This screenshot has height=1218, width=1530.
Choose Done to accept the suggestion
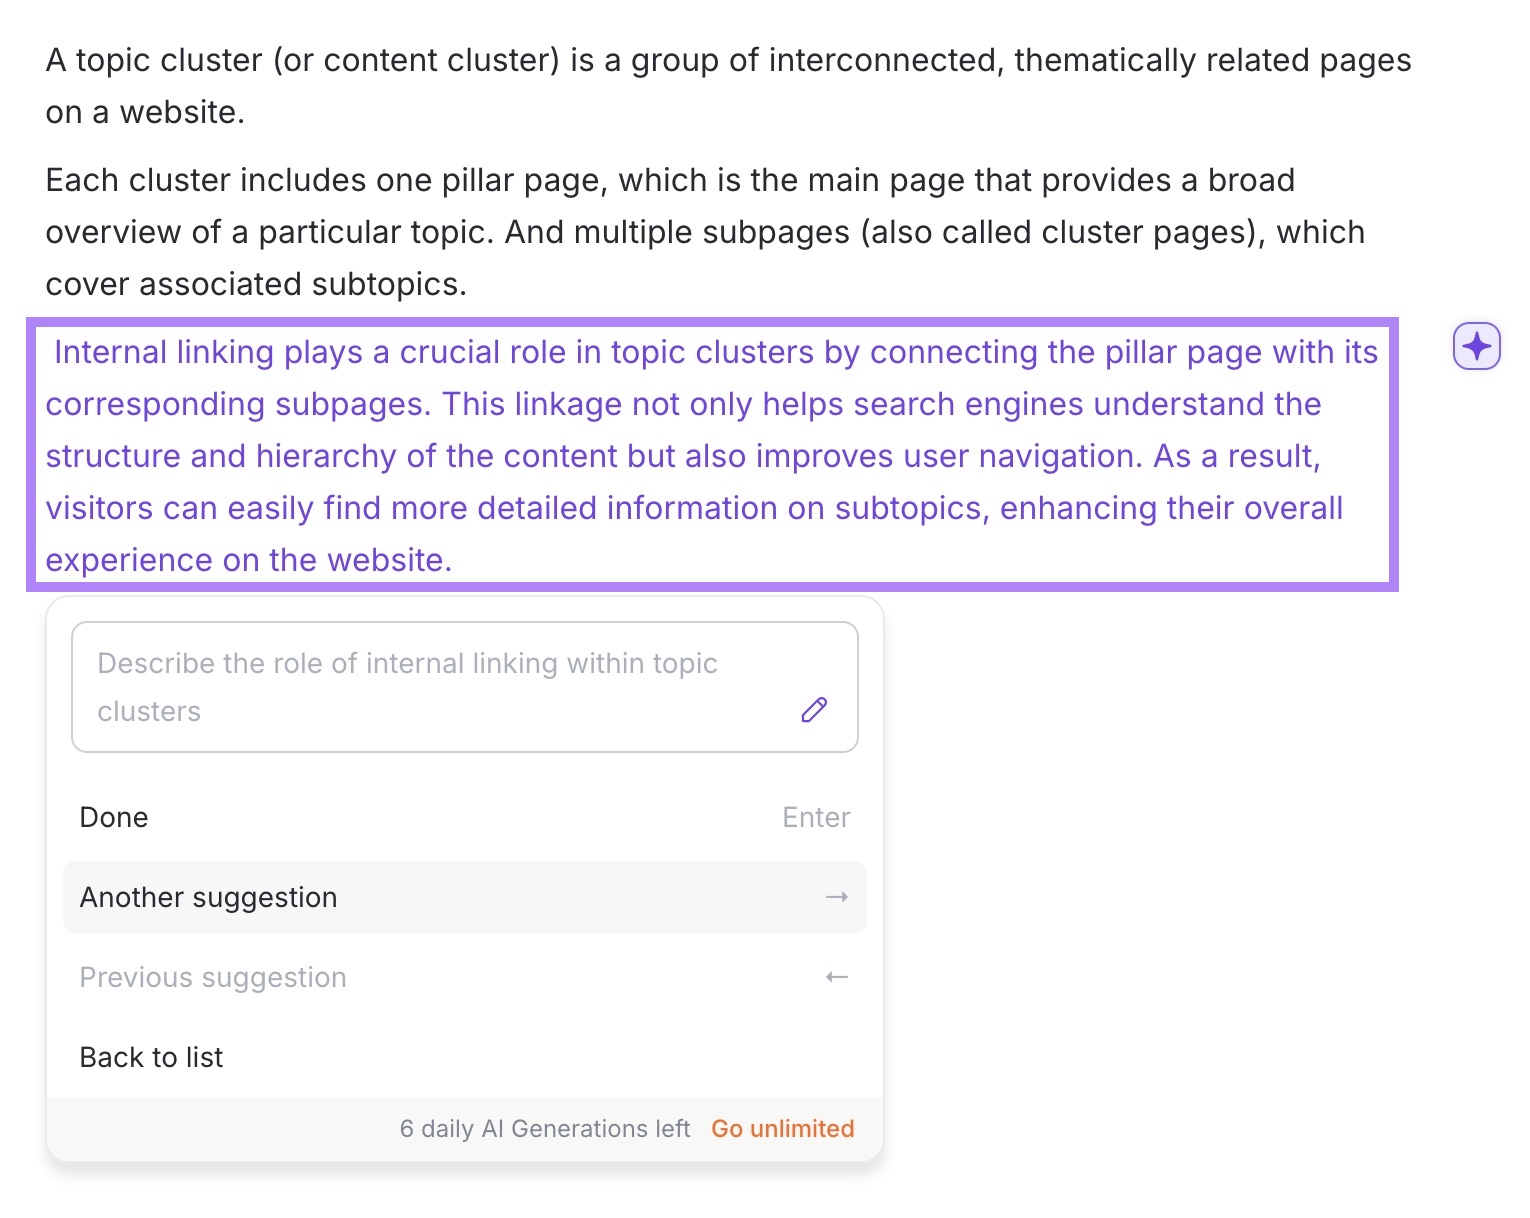tap(113, 817)
